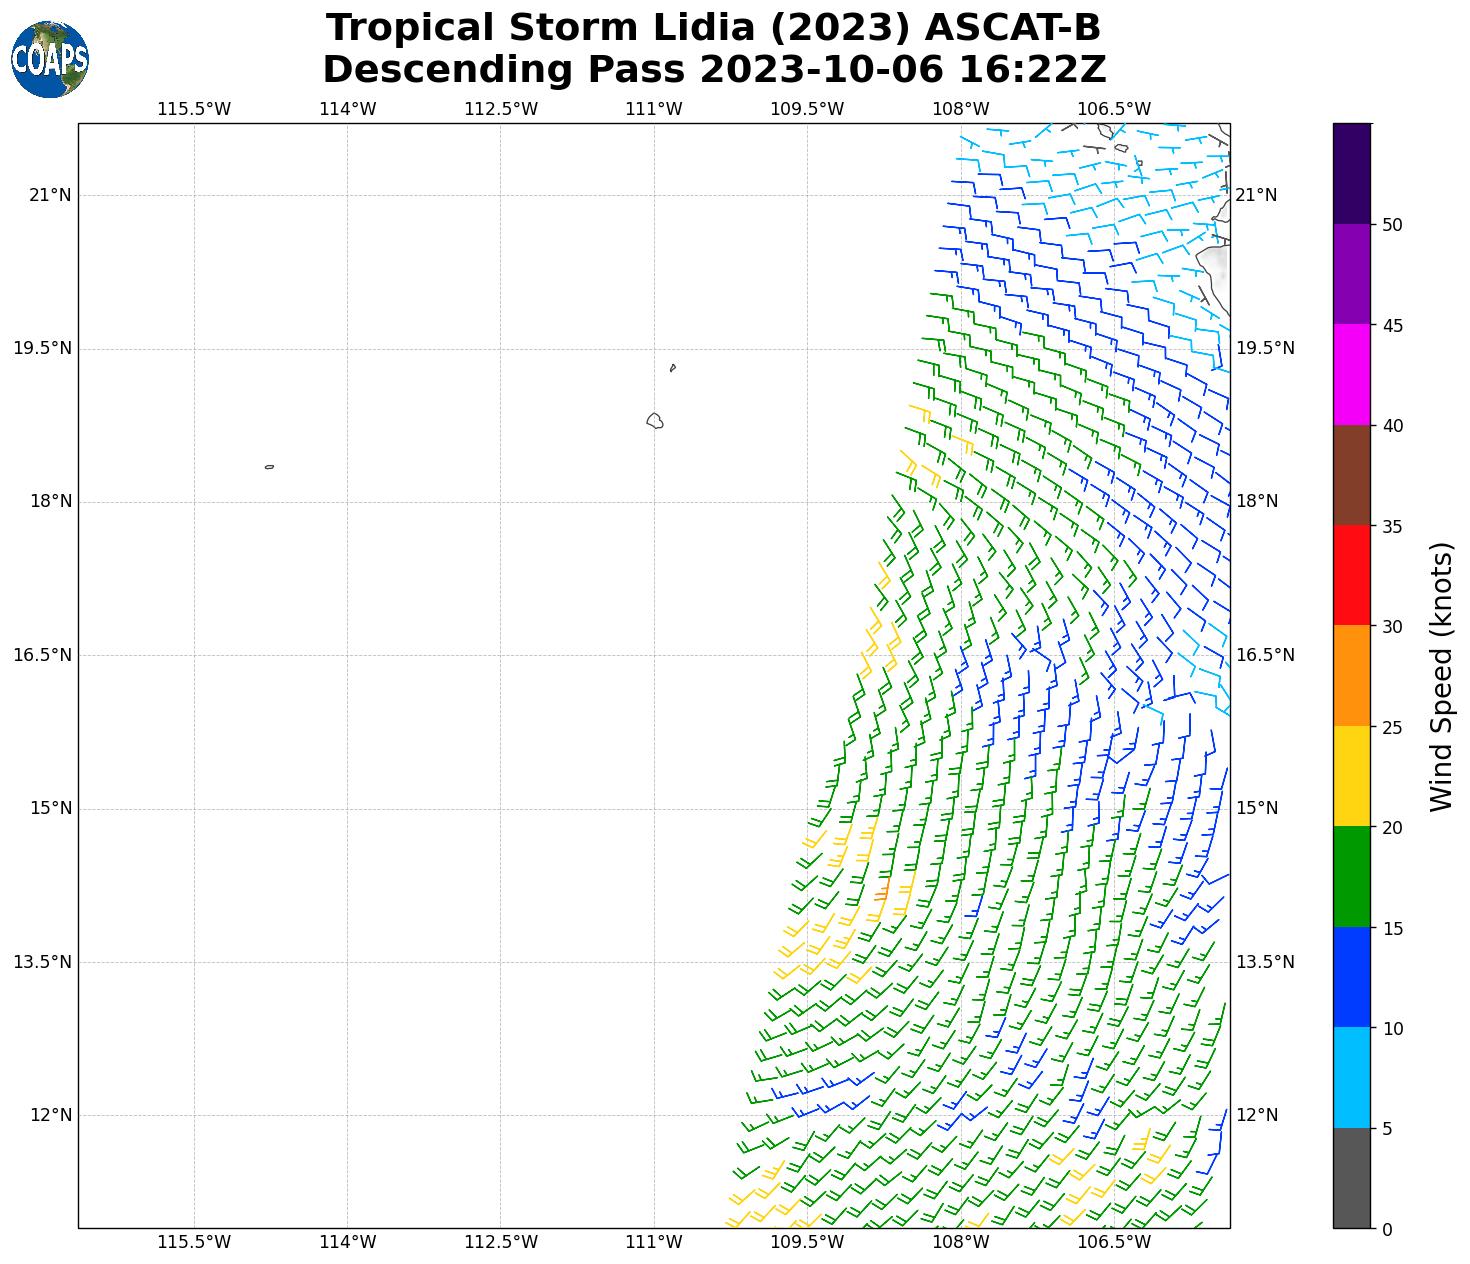
Task: Click the Descending Pass 2023-10-06 16:22Z subtitle
Action: [x=713, y=70]
